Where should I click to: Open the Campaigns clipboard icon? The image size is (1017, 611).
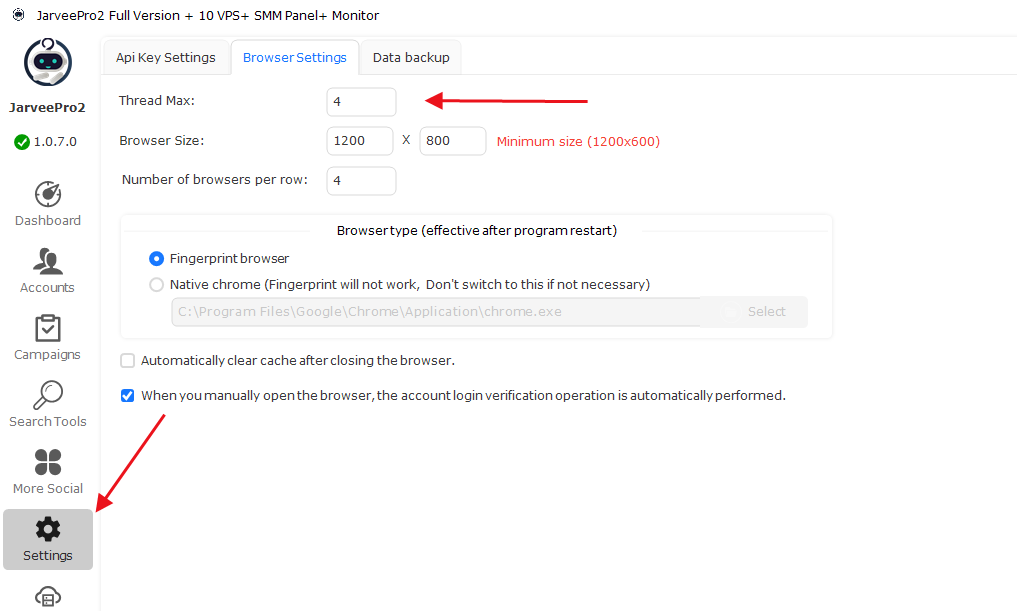(47, 328)
